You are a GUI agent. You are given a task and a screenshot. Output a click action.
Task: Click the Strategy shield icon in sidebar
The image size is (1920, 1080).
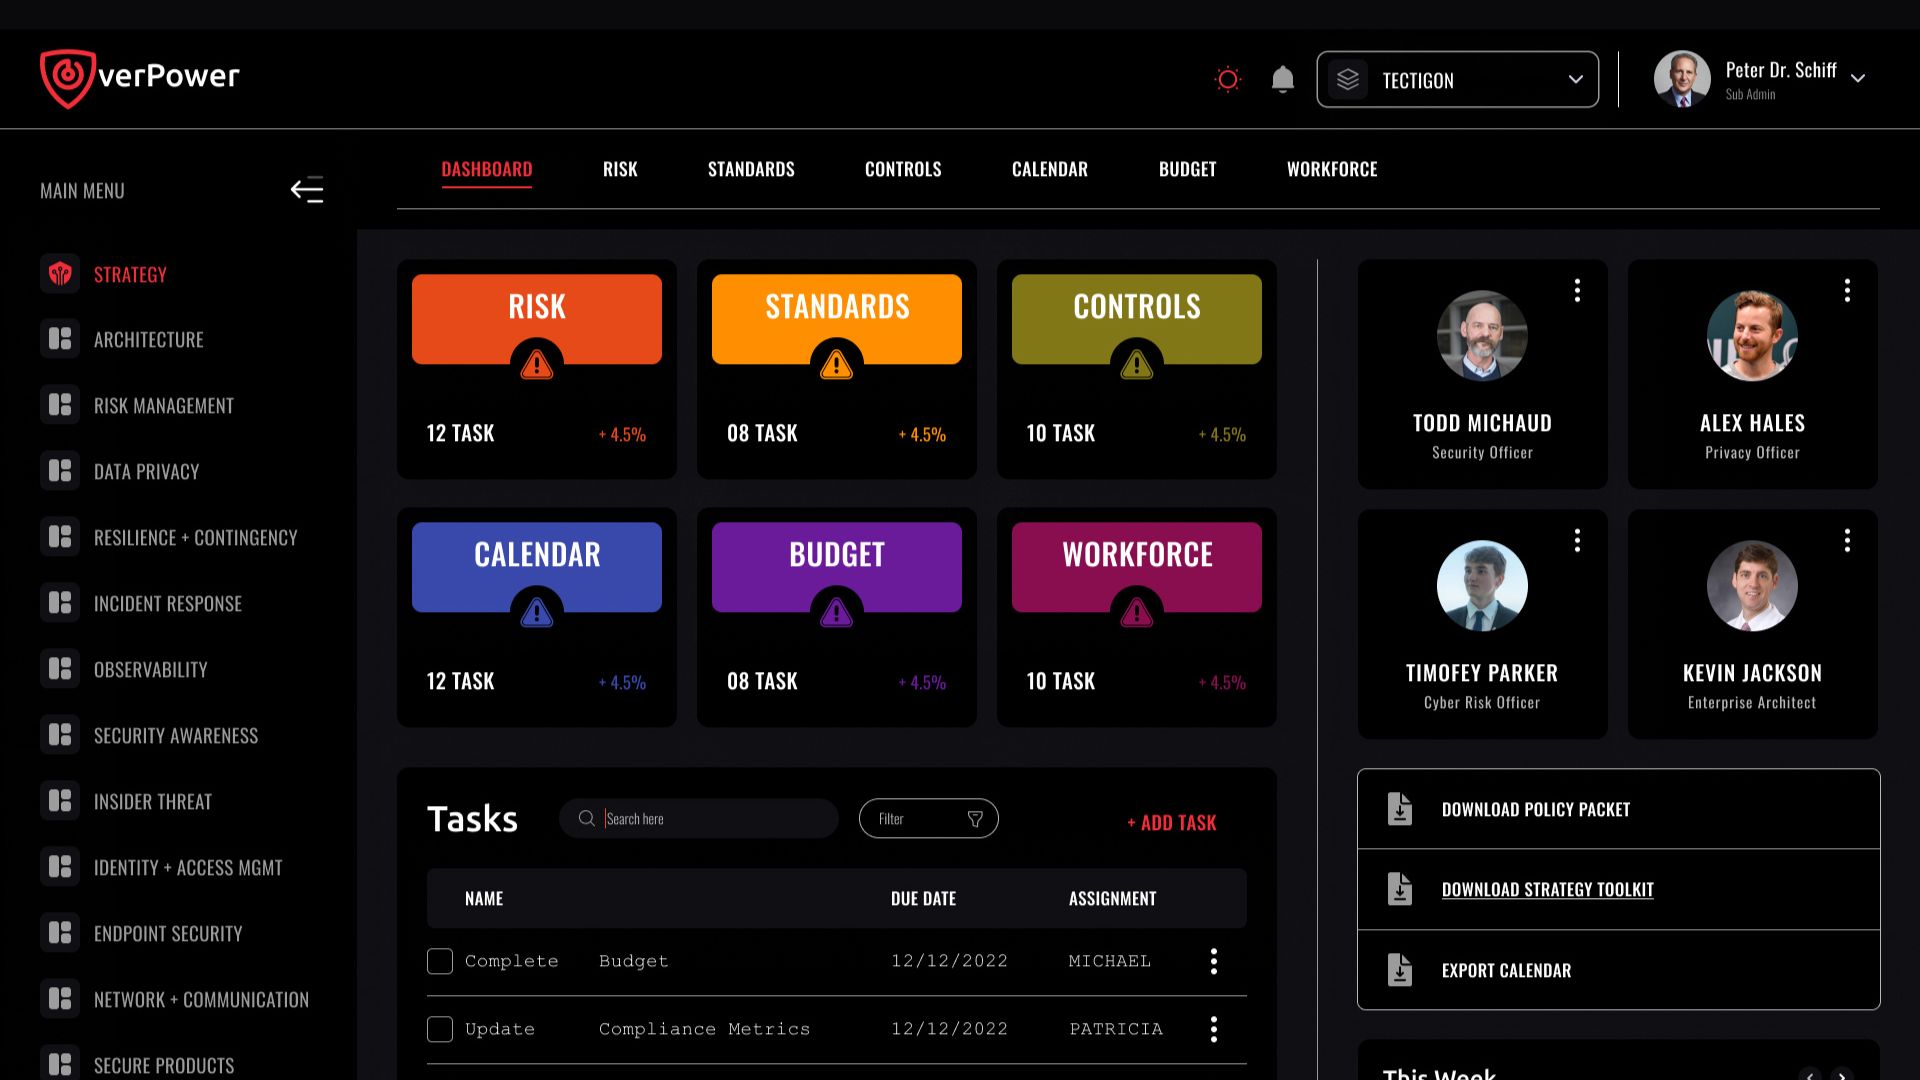60,274
